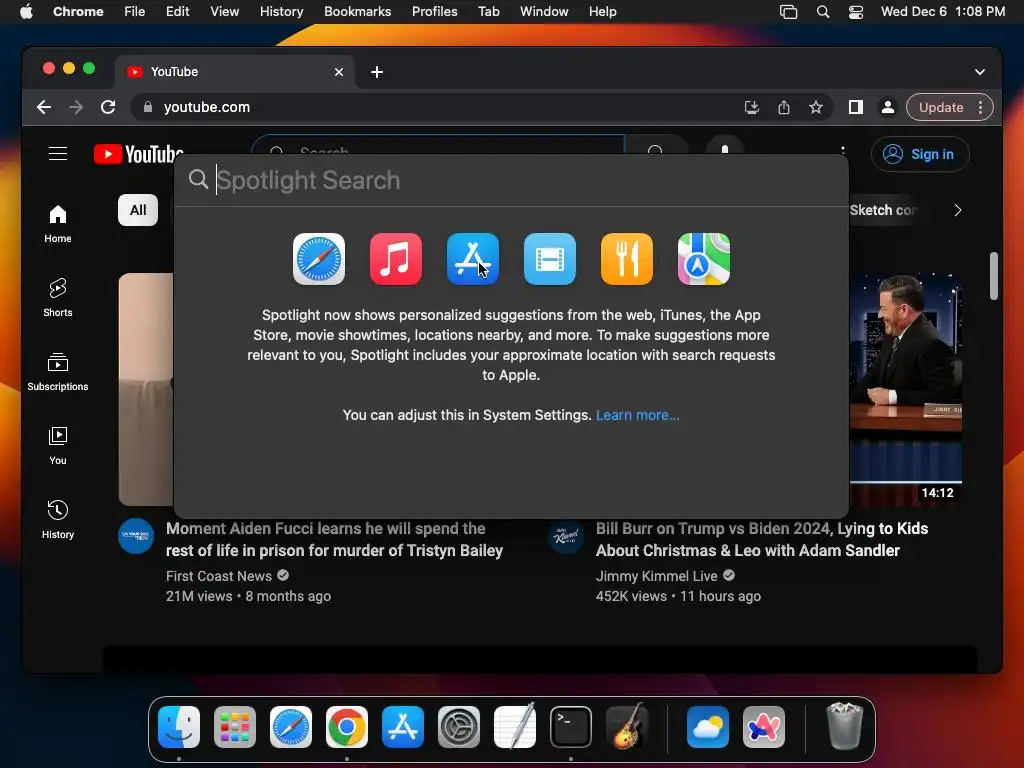Select the restaurants fork-and-knife icon in Spotlight
The image size is (1024, 768).
click(627, 259)
